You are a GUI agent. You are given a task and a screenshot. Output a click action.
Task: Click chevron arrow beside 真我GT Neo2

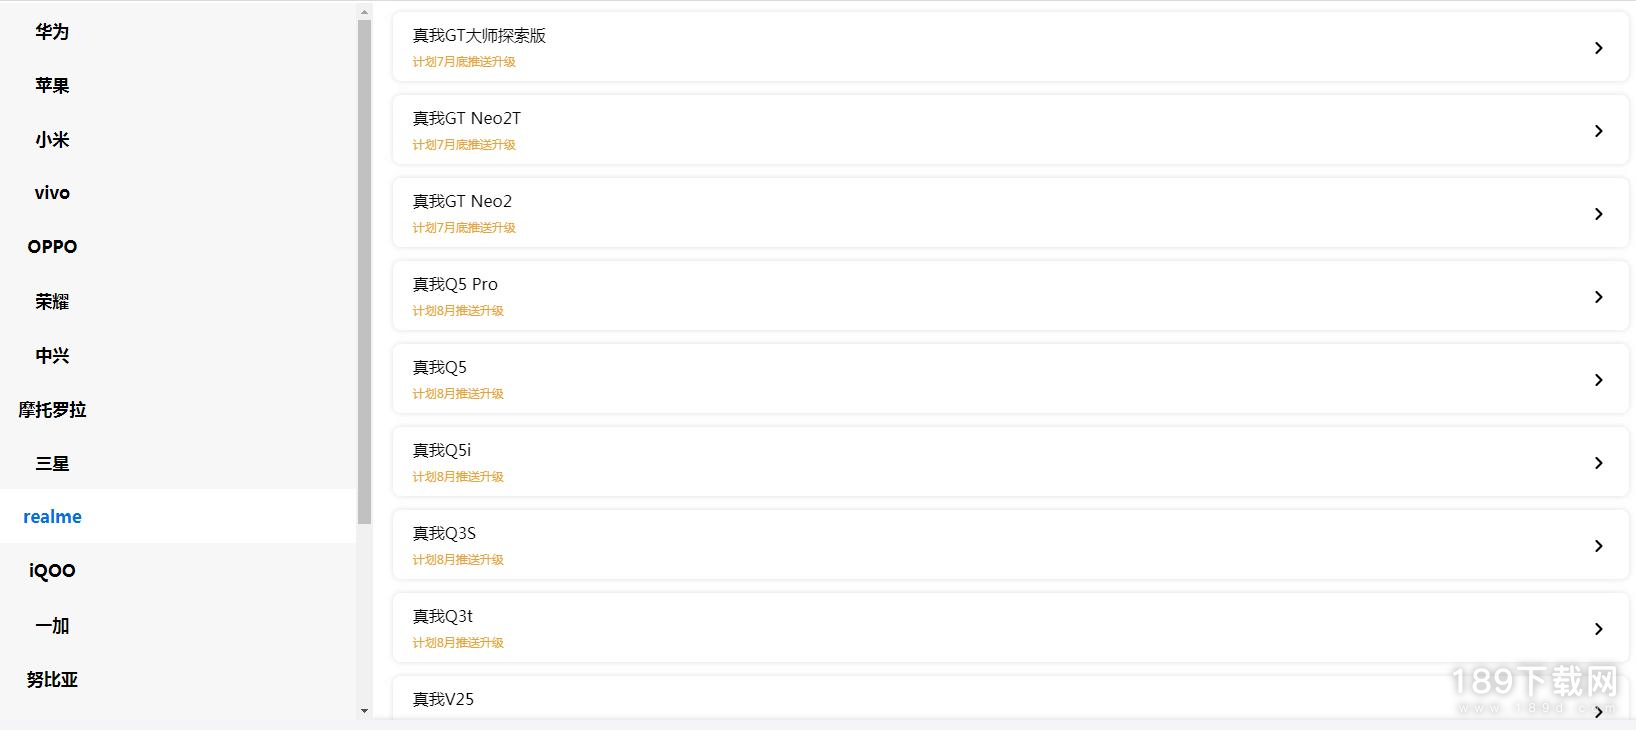coord(1598,214)
